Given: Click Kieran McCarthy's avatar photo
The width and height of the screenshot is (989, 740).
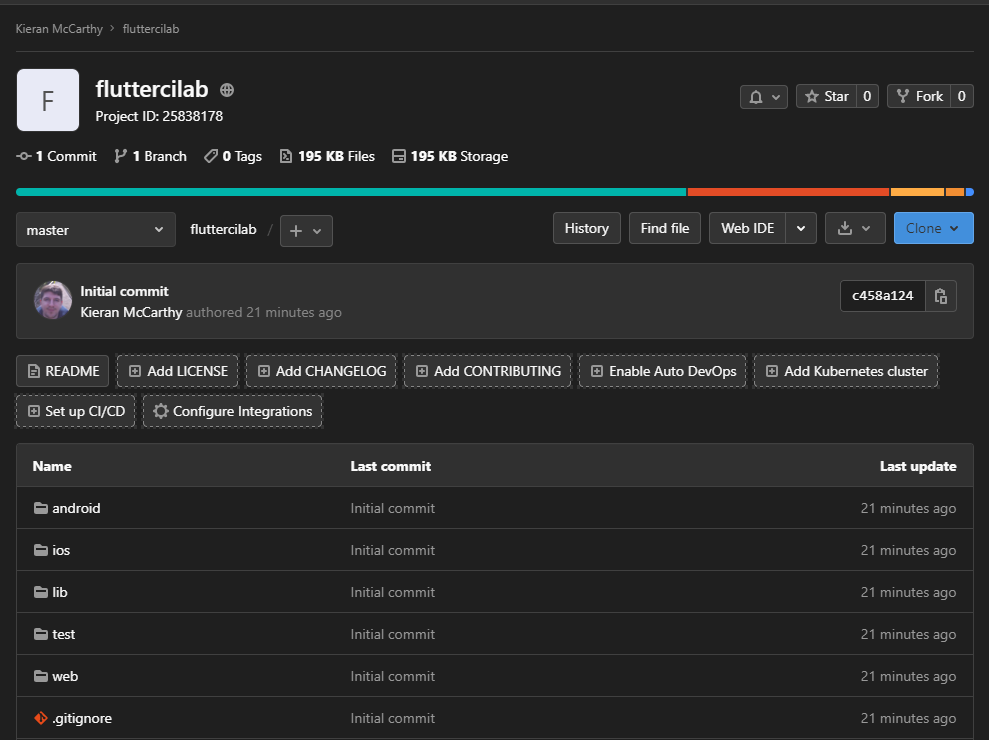Looking at the screenshot, I should point(53,300).
